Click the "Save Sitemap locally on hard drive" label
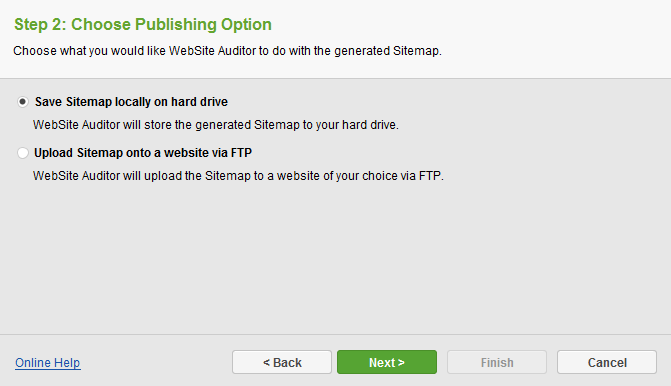 click(131, 102)
